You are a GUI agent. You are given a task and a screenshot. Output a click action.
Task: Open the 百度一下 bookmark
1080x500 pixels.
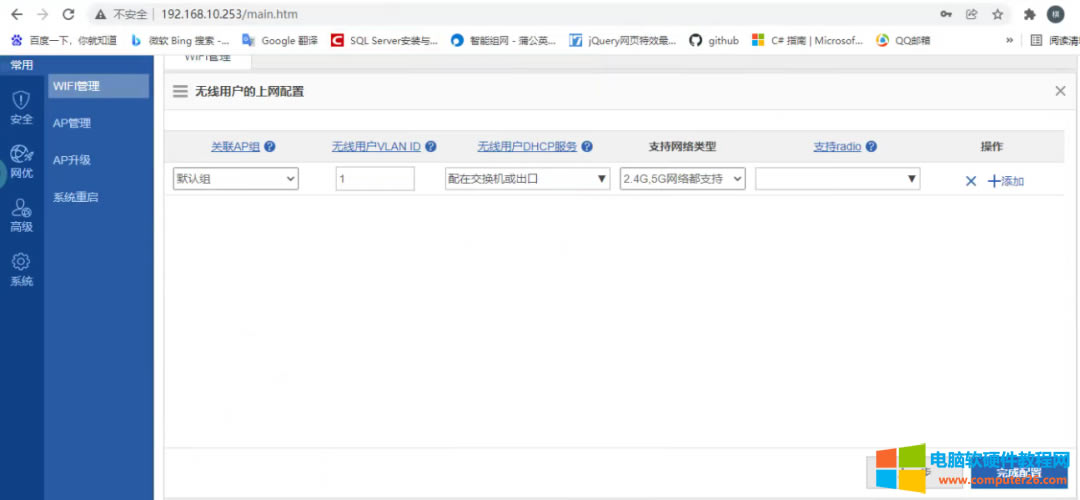tap(64, 41)
